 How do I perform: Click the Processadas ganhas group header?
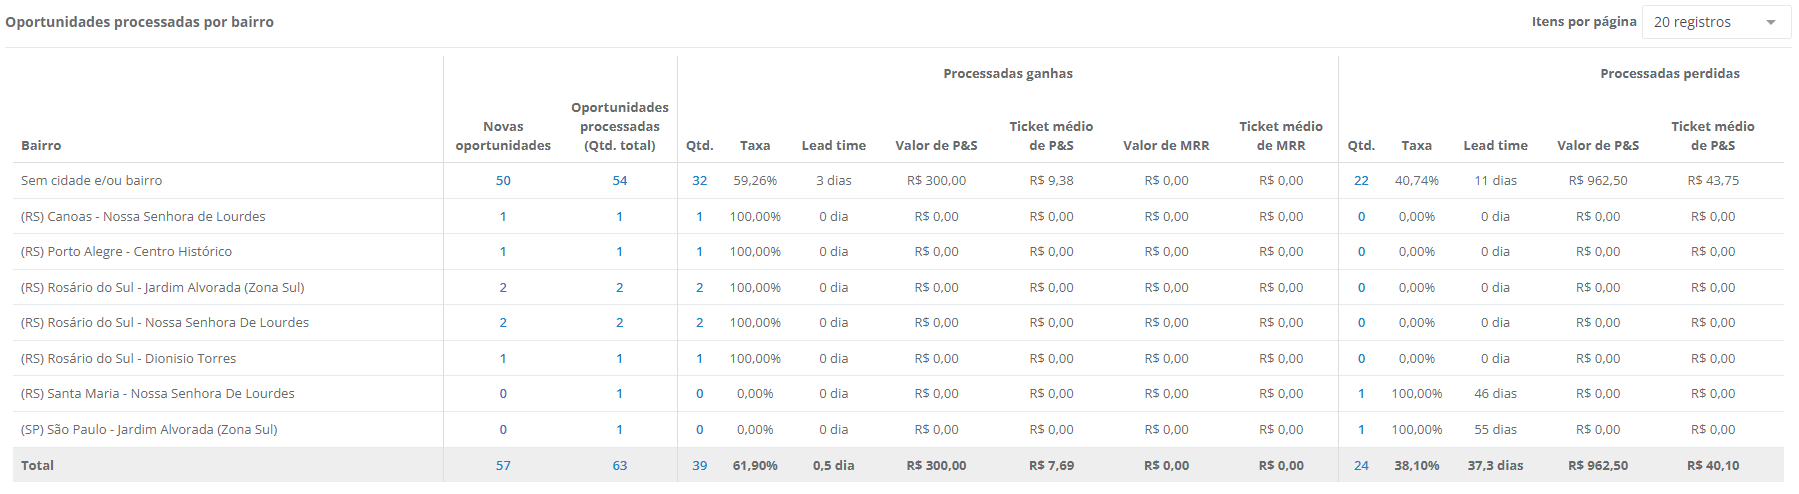[1007, 74]
